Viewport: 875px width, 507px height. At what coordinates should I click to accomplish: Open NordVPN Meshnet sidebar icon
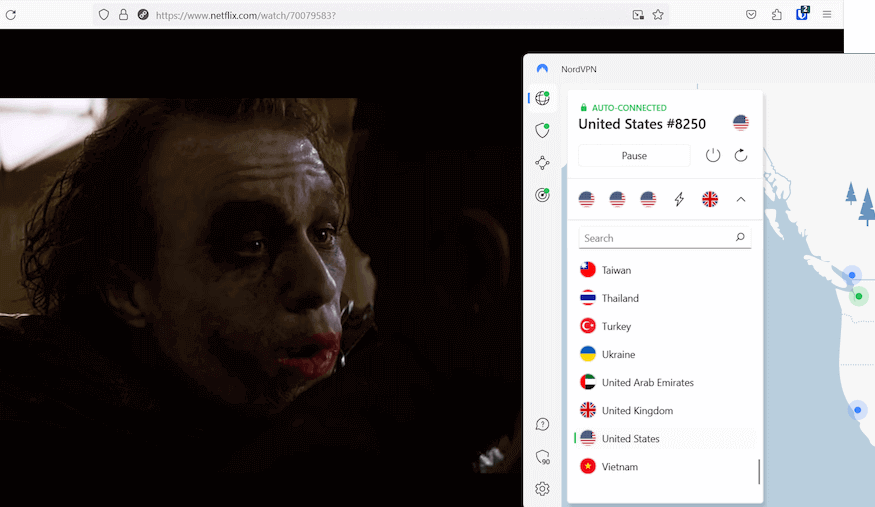[x=542, y=163]
